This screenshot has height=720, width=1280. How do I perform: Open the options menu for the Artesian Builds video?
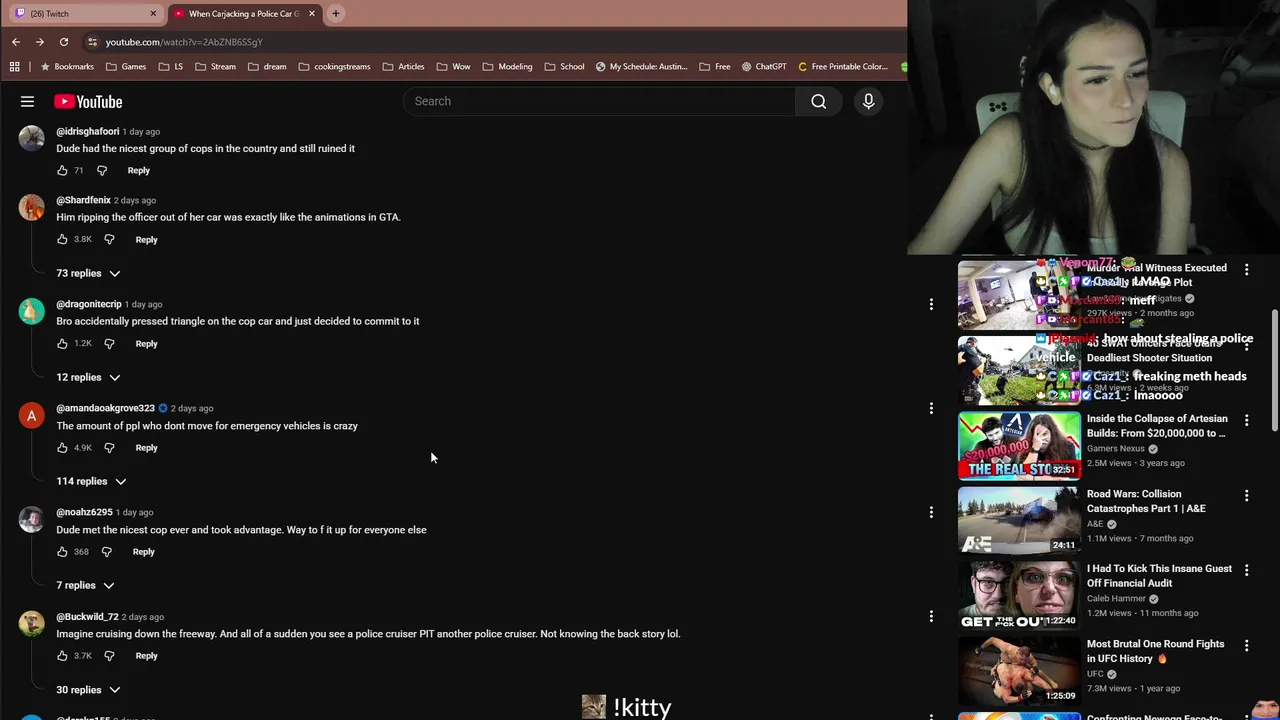(1246, 420)
